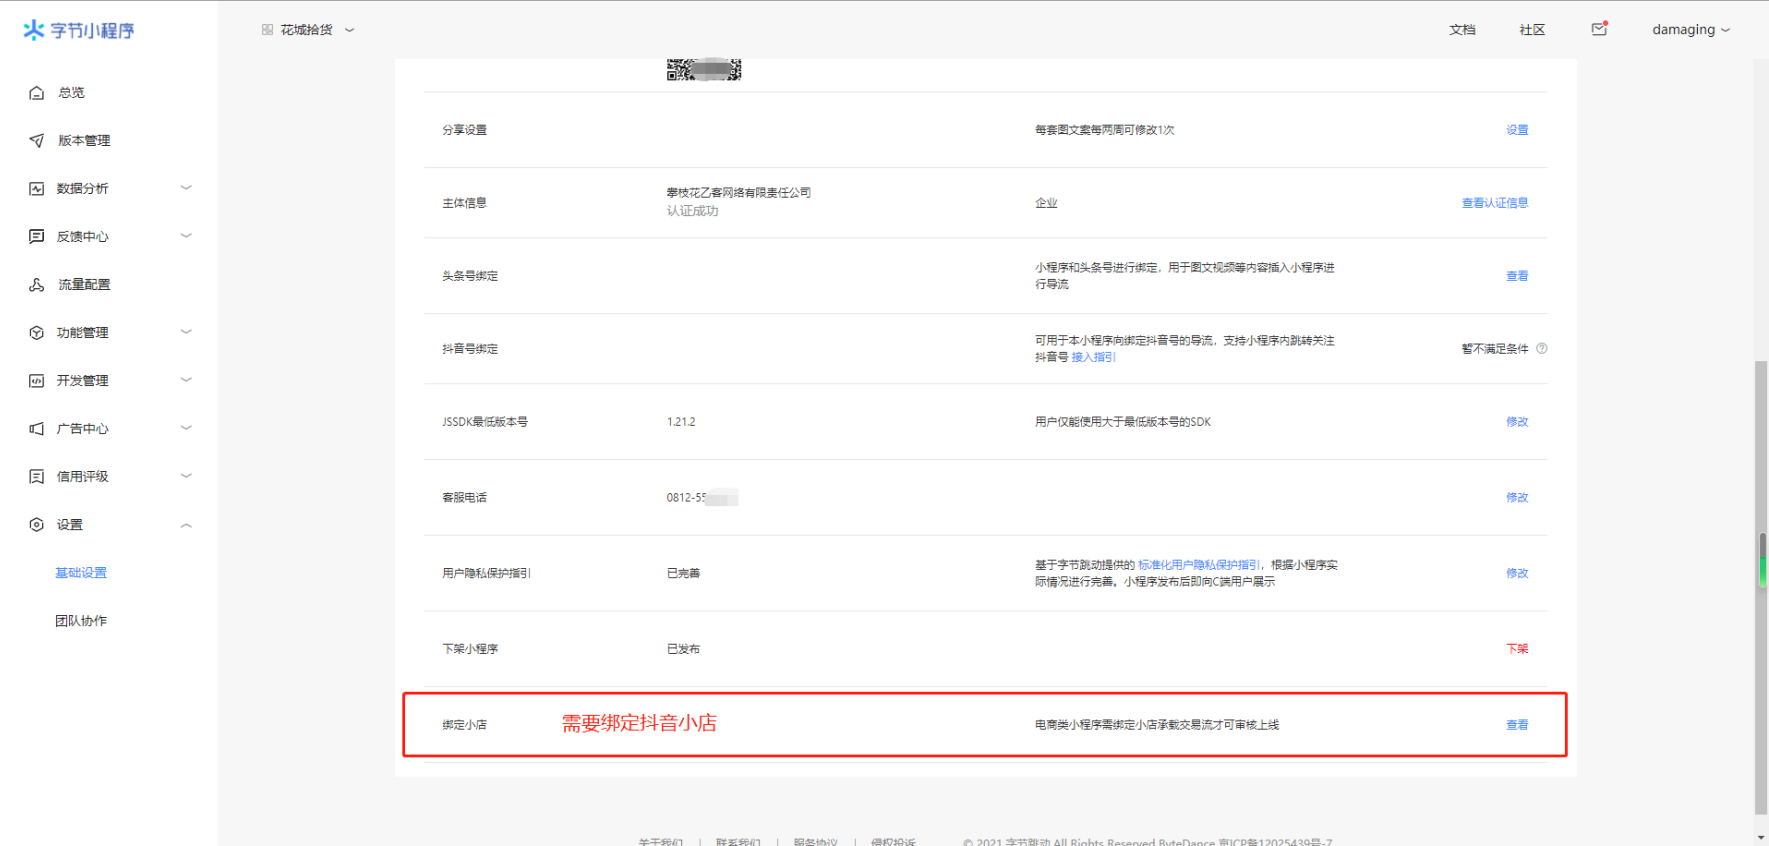Screen dimensions: 1769x846
Task: Click the 抖音号绑定 row label
Action: (470, 349)
